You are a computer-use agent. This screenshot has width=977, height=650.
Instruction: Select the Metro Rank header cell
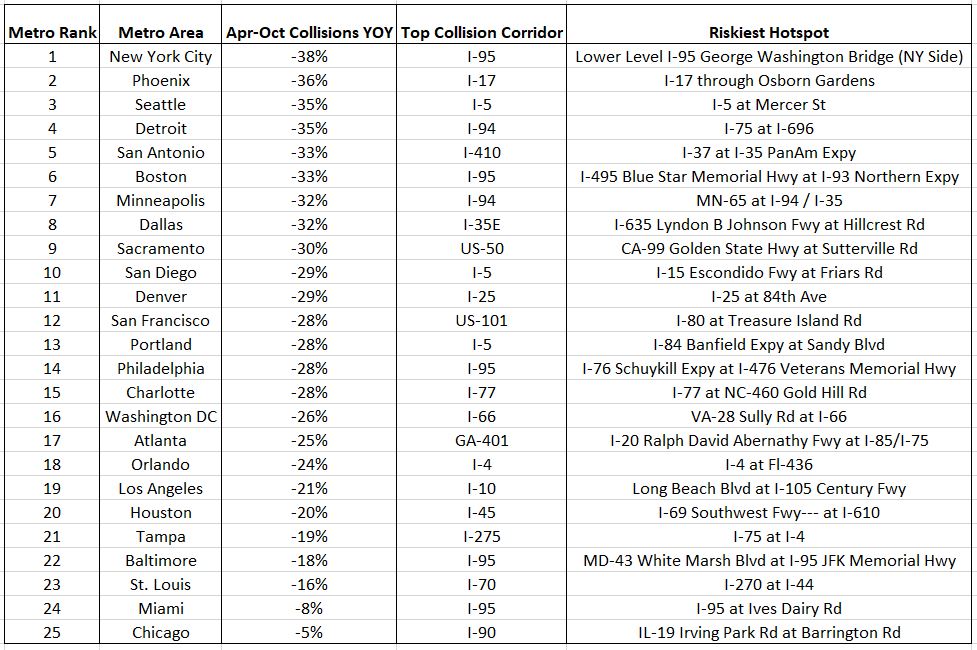(52, 32)
